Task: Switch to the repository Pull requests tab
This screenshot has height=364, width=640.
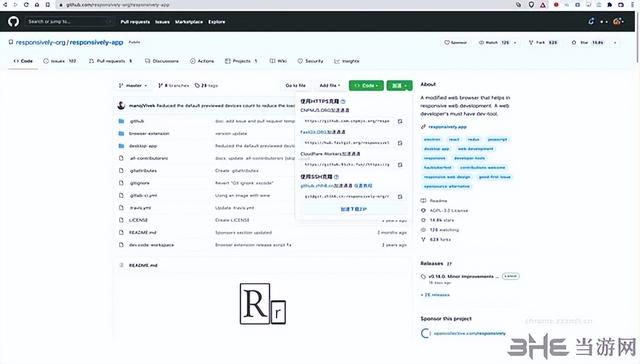Action: coord(111,61)
